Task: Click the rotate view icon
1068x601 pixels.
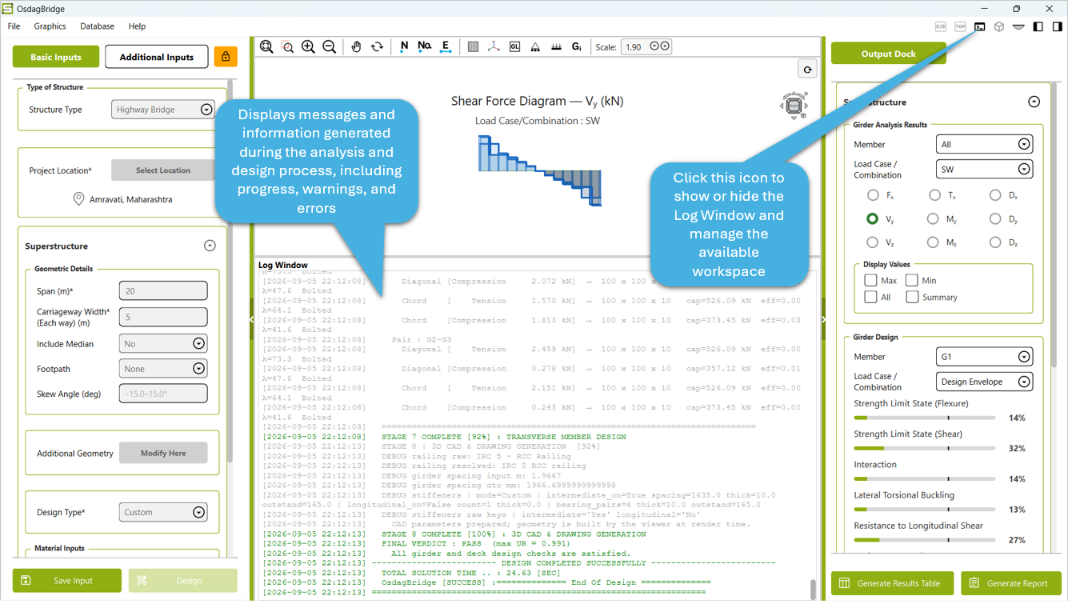Action: [x=377, y=46]
